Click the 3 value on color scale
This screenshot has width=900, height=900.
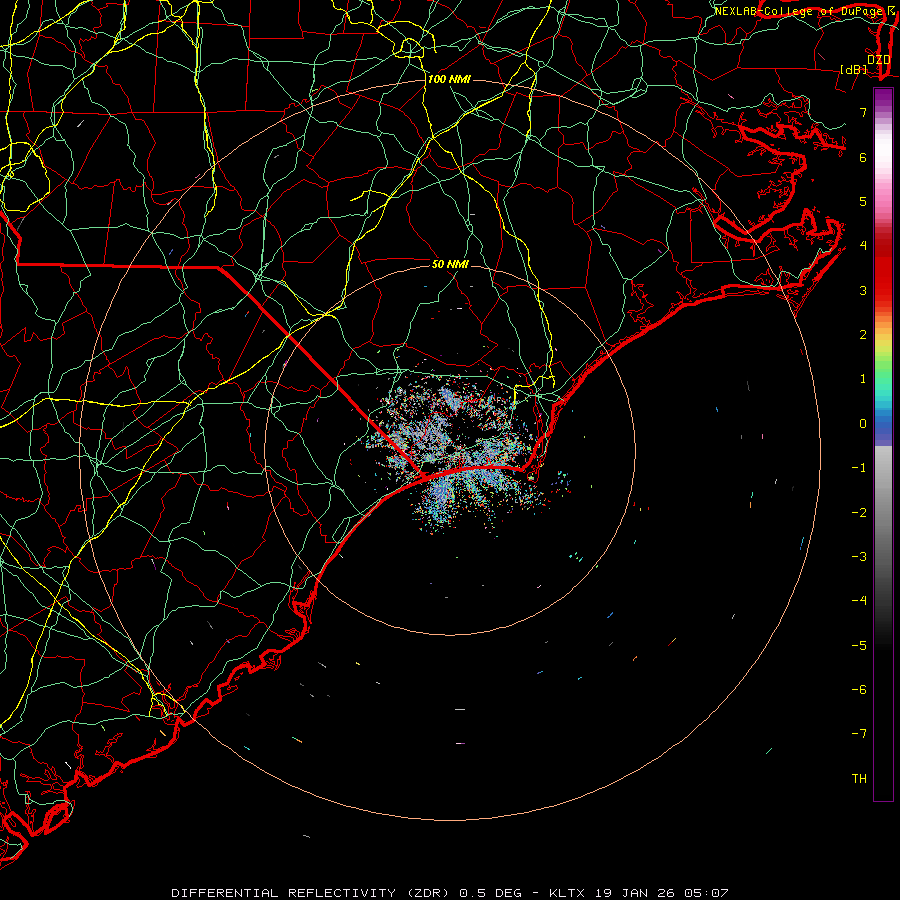pyautogui.click(x=863, y=290)
